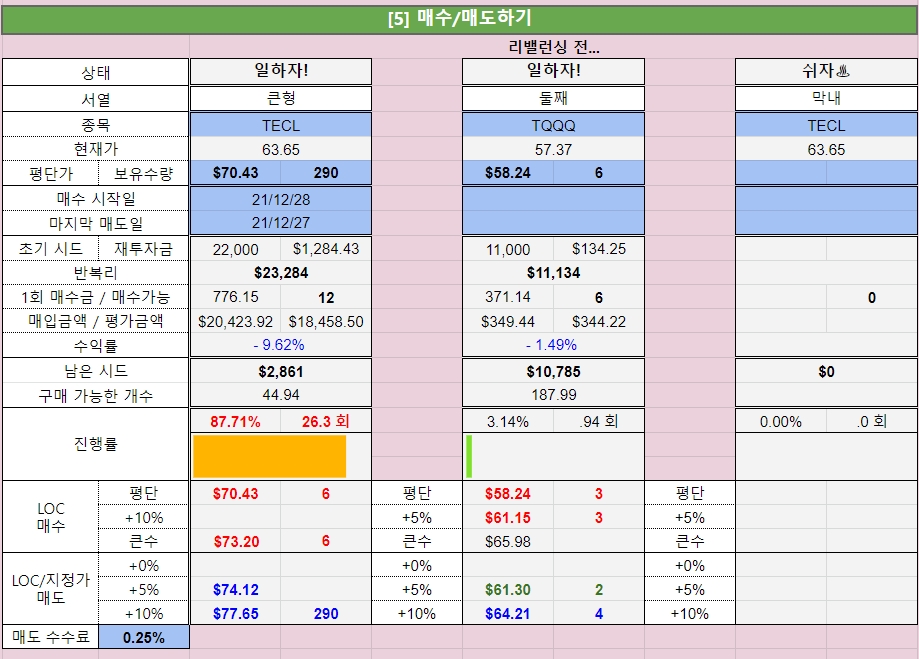This screenshot has width=919, height=659.
Task: Select the $349.44 purchase amount
Action: 508,321
